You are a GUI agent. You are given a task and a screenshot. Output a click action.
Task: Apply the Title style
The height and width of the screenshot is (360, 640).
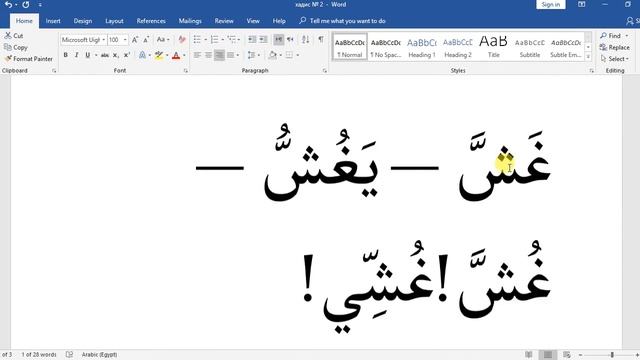[493, 47]
